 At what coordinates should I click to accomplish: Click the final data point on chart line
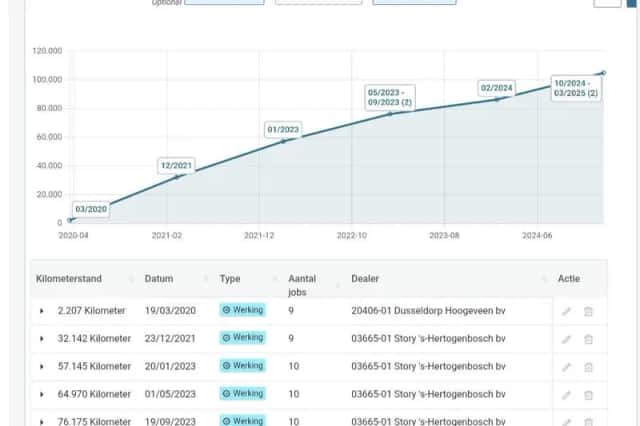tap(603, 73)
